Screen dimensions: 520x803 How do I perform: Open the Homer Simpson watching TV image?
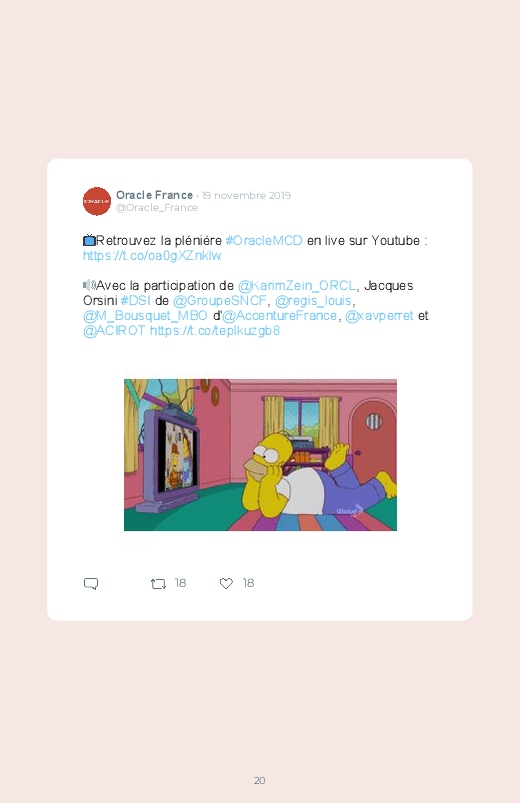click(x=260, y=455)
